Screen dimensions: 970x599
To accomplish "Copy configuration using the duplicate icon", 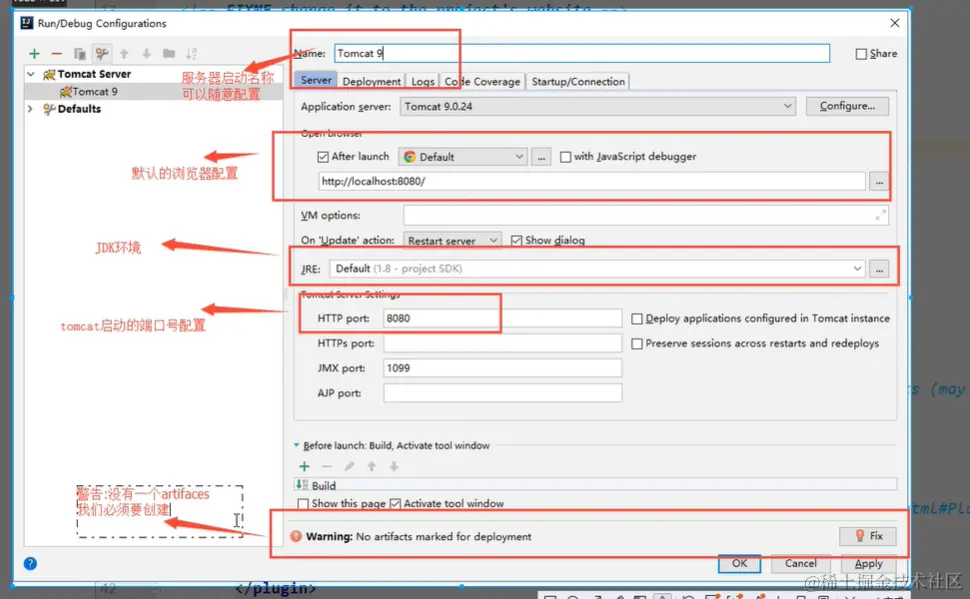I will point(79,54).
